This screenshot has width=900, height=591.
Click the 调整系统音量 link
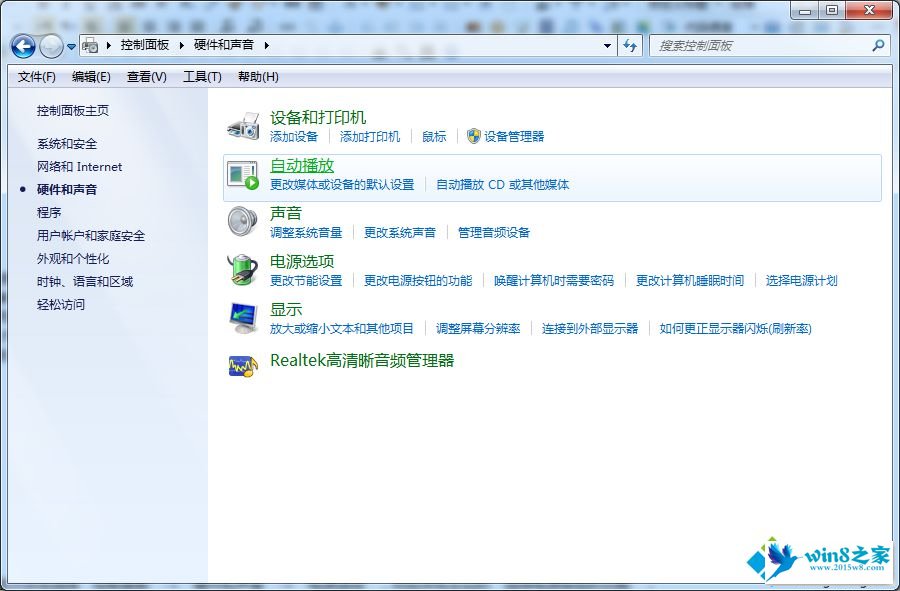coord(306,232)
